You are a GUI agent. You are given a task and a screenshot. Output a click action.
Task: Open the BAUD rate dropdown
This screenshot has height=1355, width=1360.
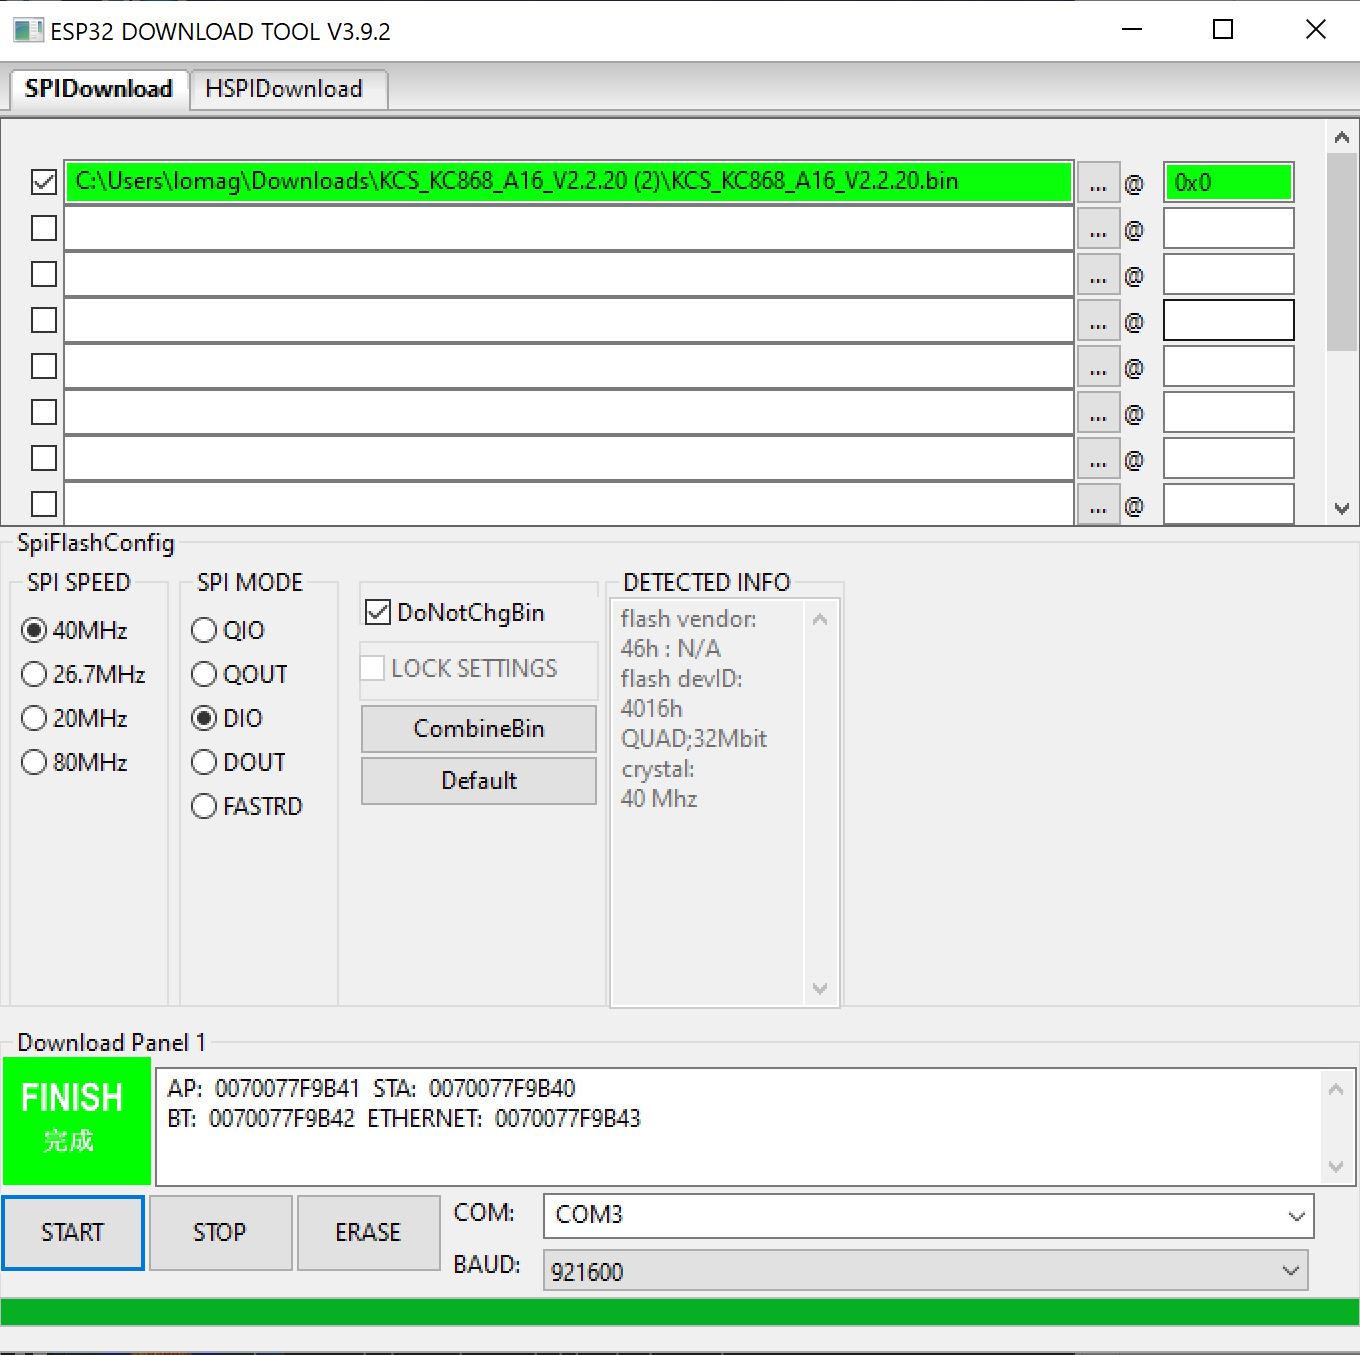[926, 1270]
